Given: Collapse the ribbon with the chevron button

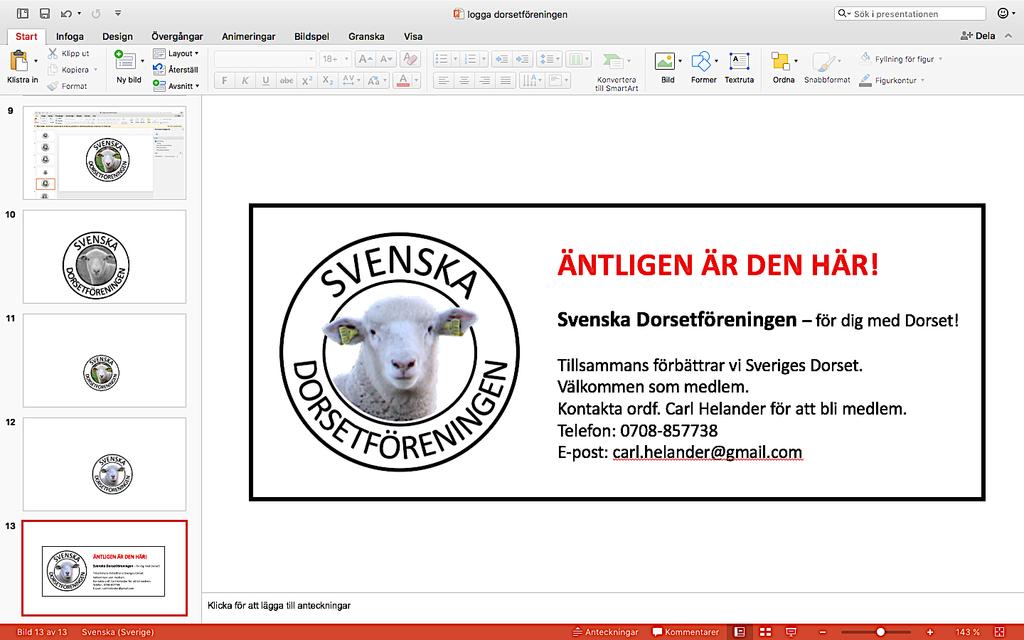Looking at the screenshot, I should [x=1009, y=36].
